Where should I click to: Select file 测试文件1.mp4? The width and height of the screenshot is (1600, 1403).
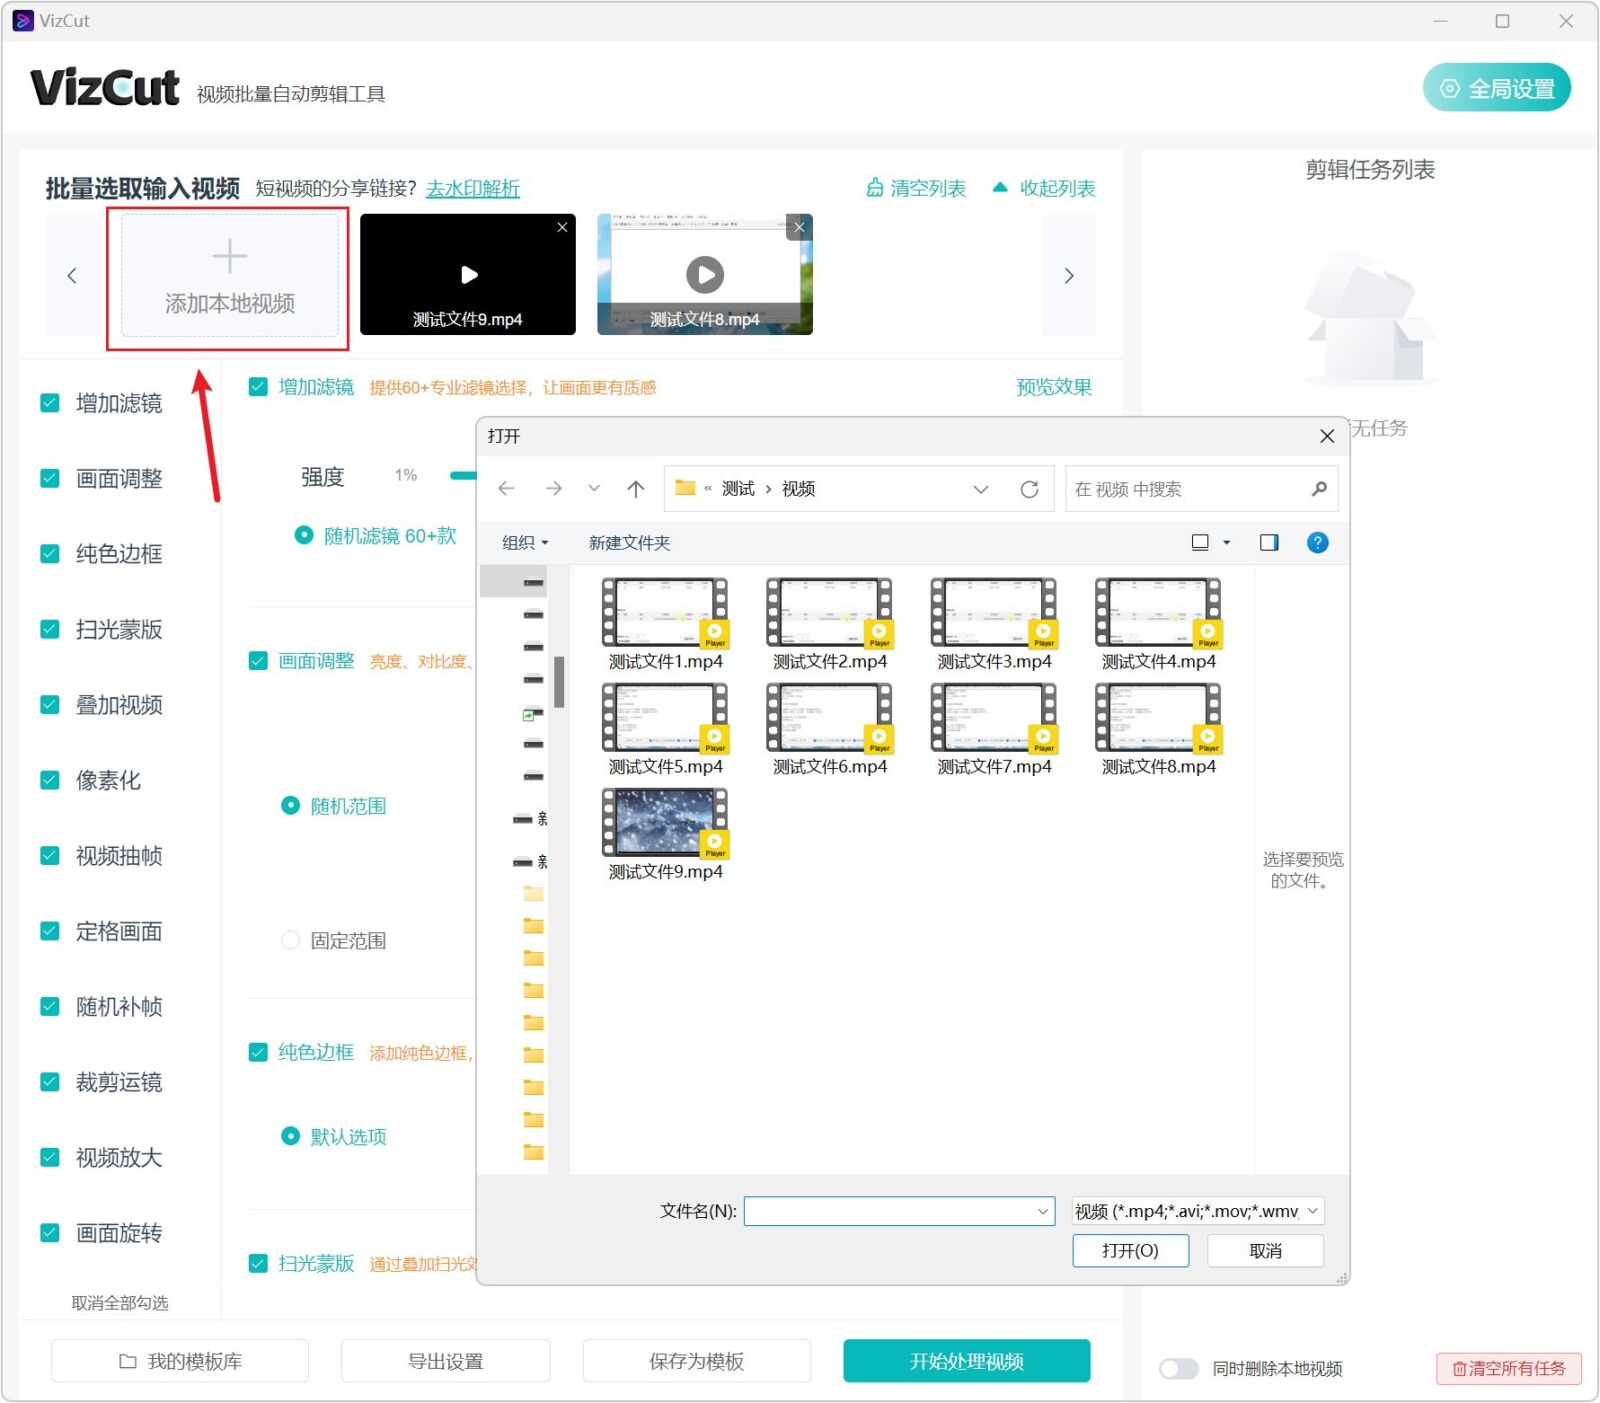665,624
